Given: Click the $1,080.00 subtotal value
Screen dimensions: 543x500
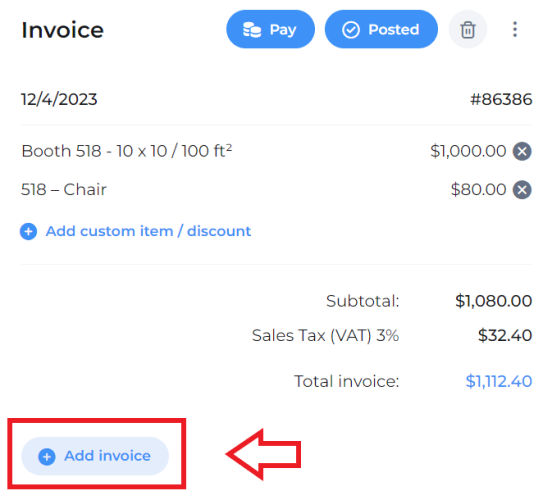Looking at the screenshot, I should tap(493, 301).
